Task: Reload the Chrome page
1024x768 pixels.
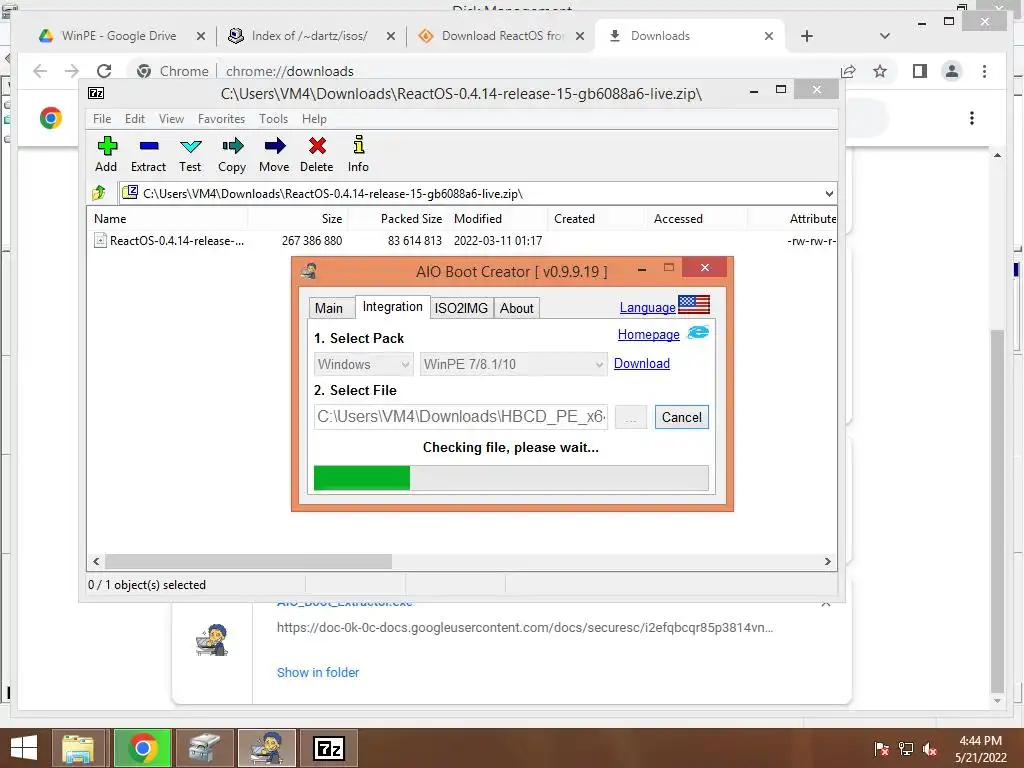Action: (104, 71)
